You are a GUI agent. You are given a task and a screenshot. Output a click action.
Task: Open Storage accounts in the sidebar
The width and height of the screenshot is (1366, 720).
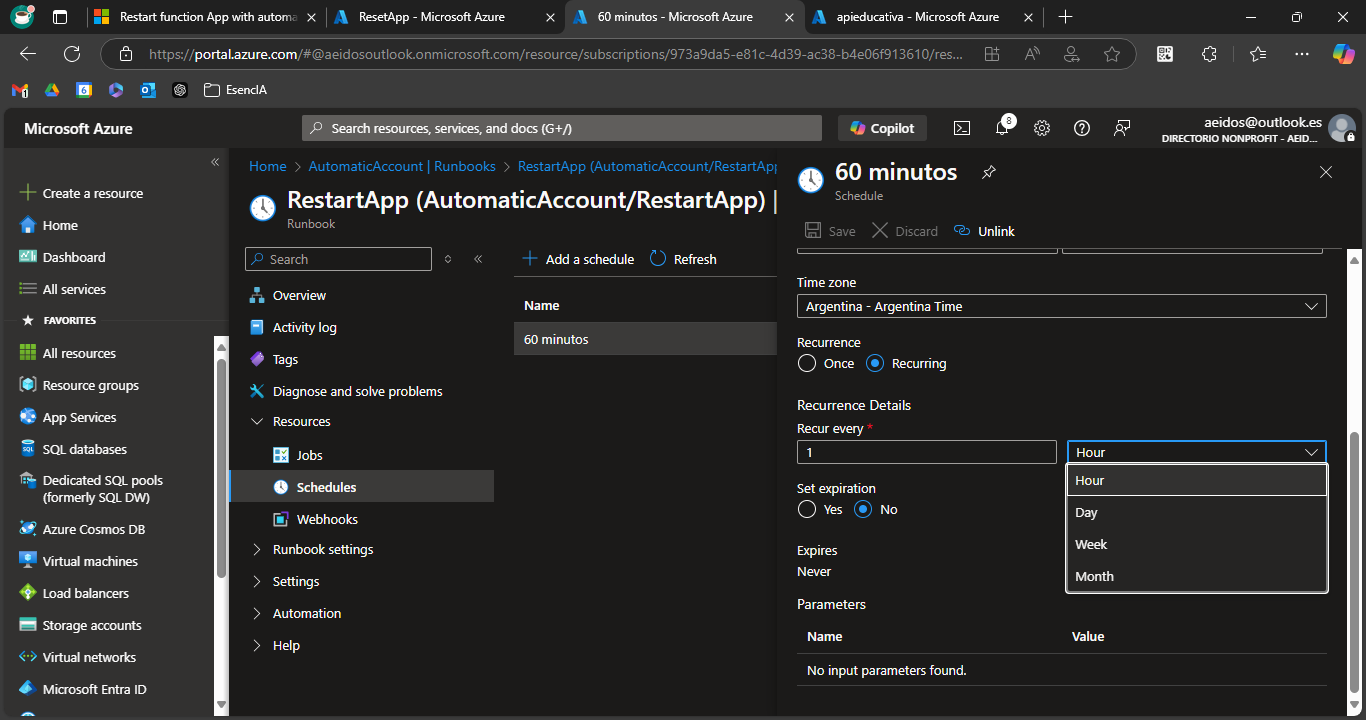pyautogui.click(x=92, y=625)
